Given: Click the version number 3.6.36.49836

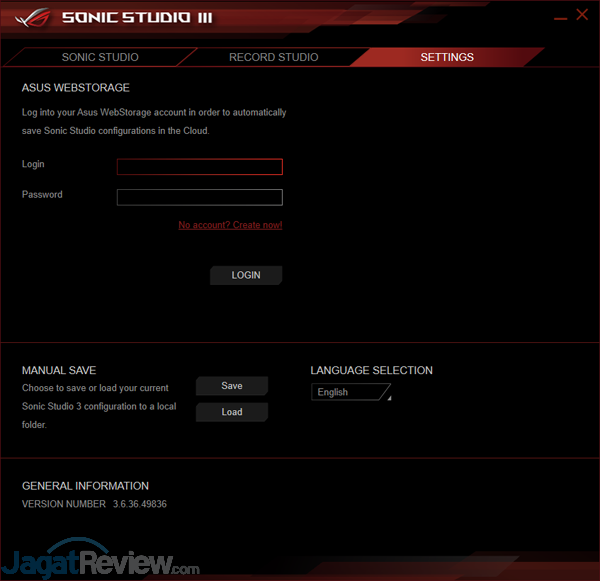Looking at the screenshot, I should (139, 504).
